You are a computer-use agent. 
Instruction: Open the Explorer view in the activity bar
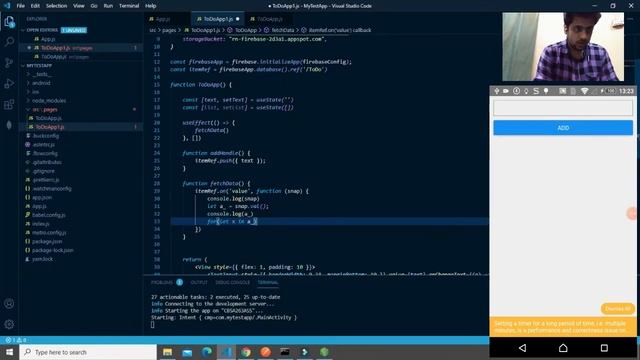click(x=9, y=21)
